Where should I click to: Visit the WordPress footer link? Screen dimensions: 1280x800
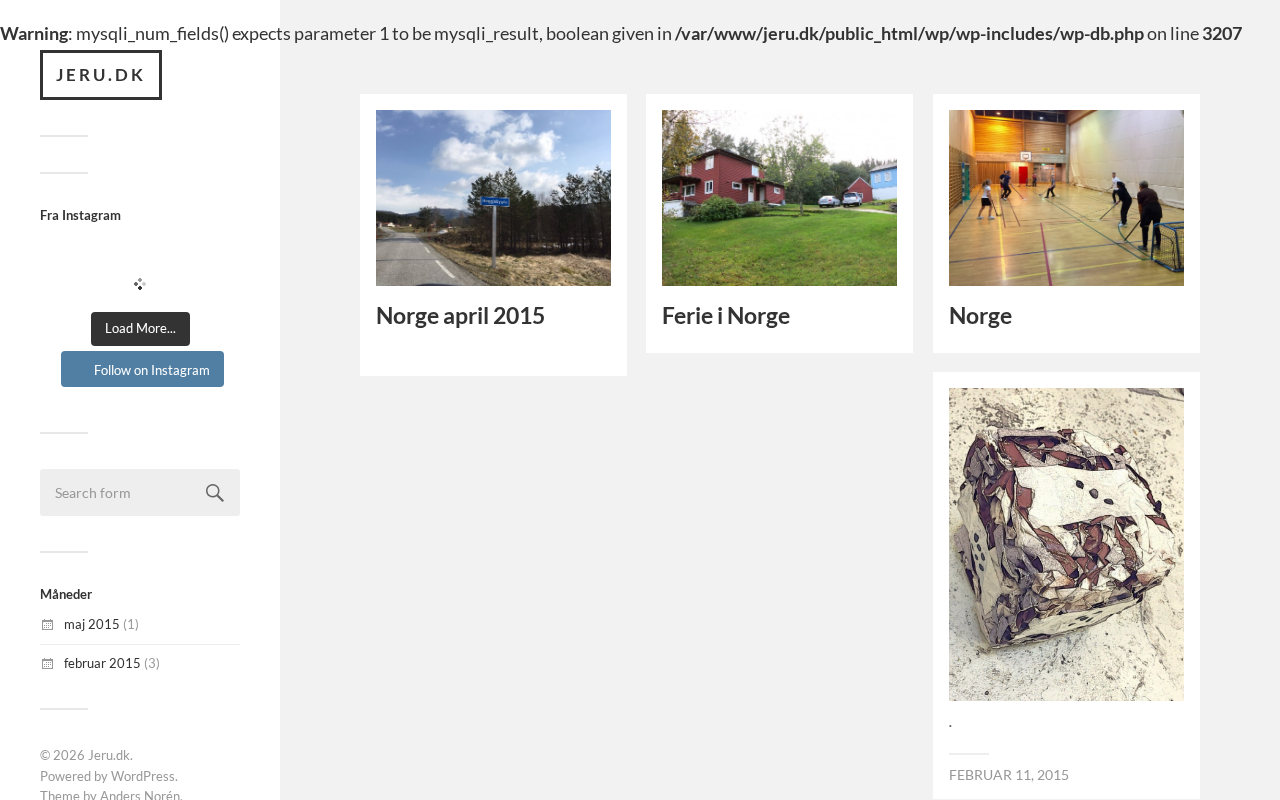coord(143,776)
